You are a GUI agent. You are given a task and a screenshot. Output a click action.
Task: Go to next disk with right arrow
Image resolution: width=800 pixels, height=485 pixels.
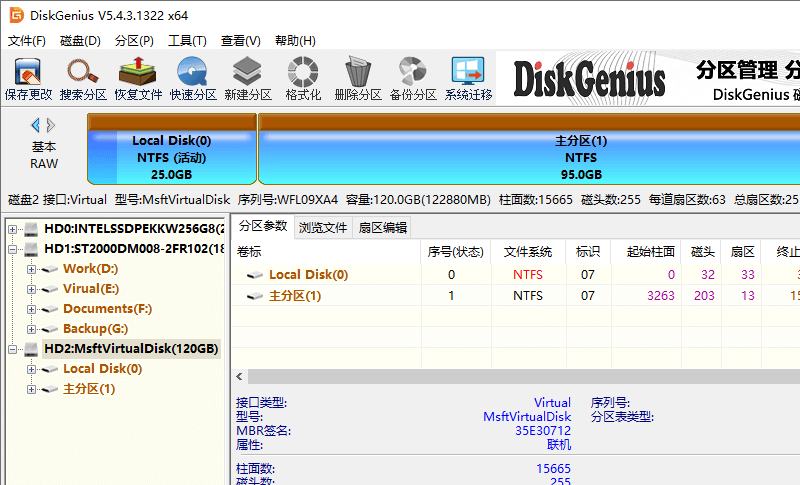pyautogui.click(x=51, y=125)
